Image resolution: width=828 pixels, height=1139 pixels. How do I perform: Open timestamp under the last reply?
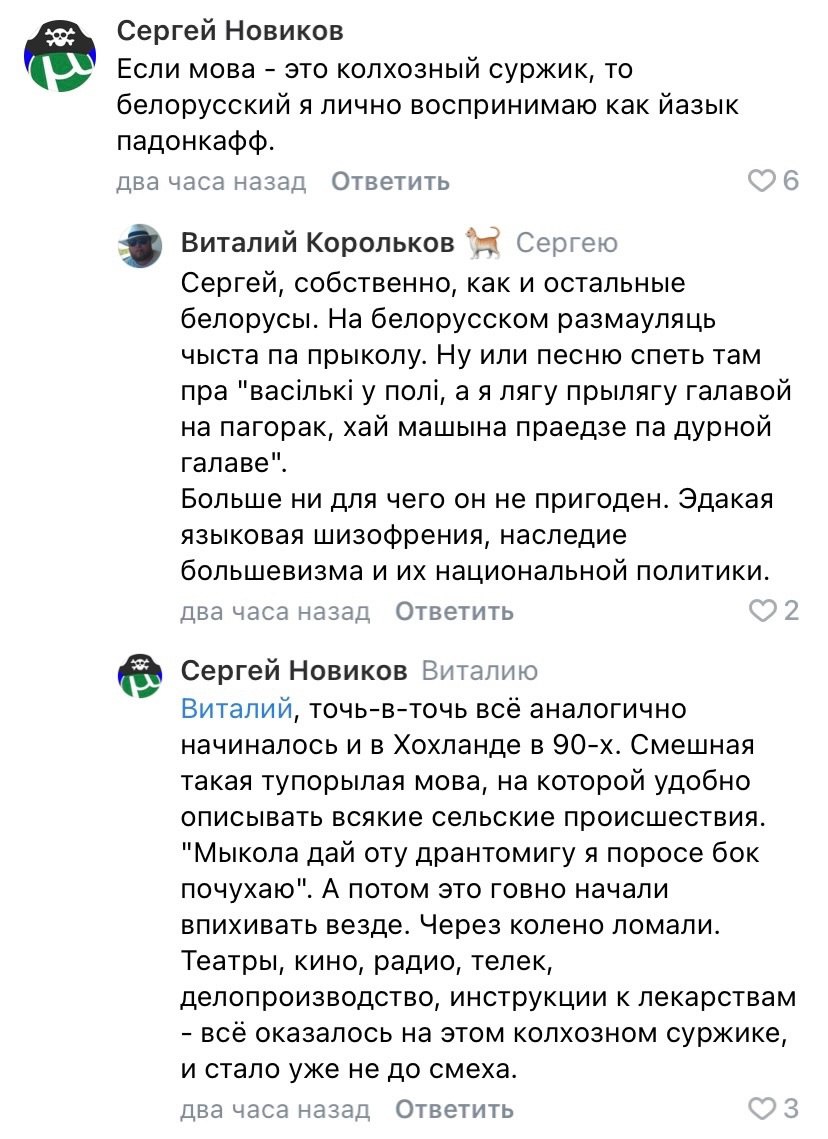pyautogui.click(x=275, y=1108)
